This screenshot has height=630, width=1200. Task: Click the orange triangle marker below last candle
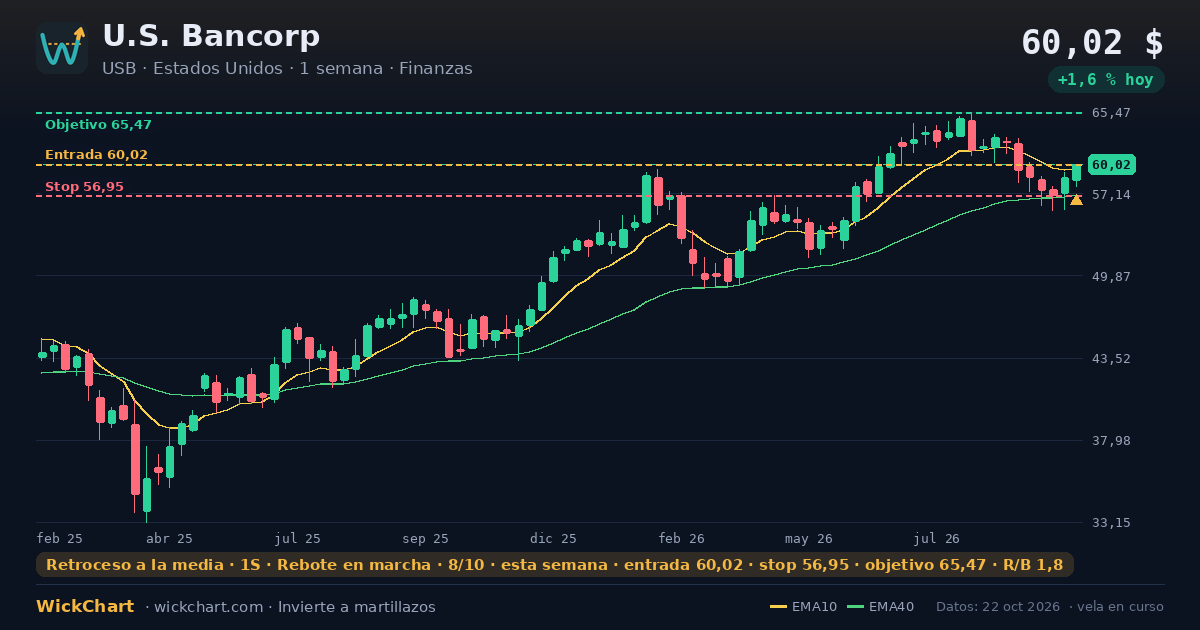point(1076,200)
